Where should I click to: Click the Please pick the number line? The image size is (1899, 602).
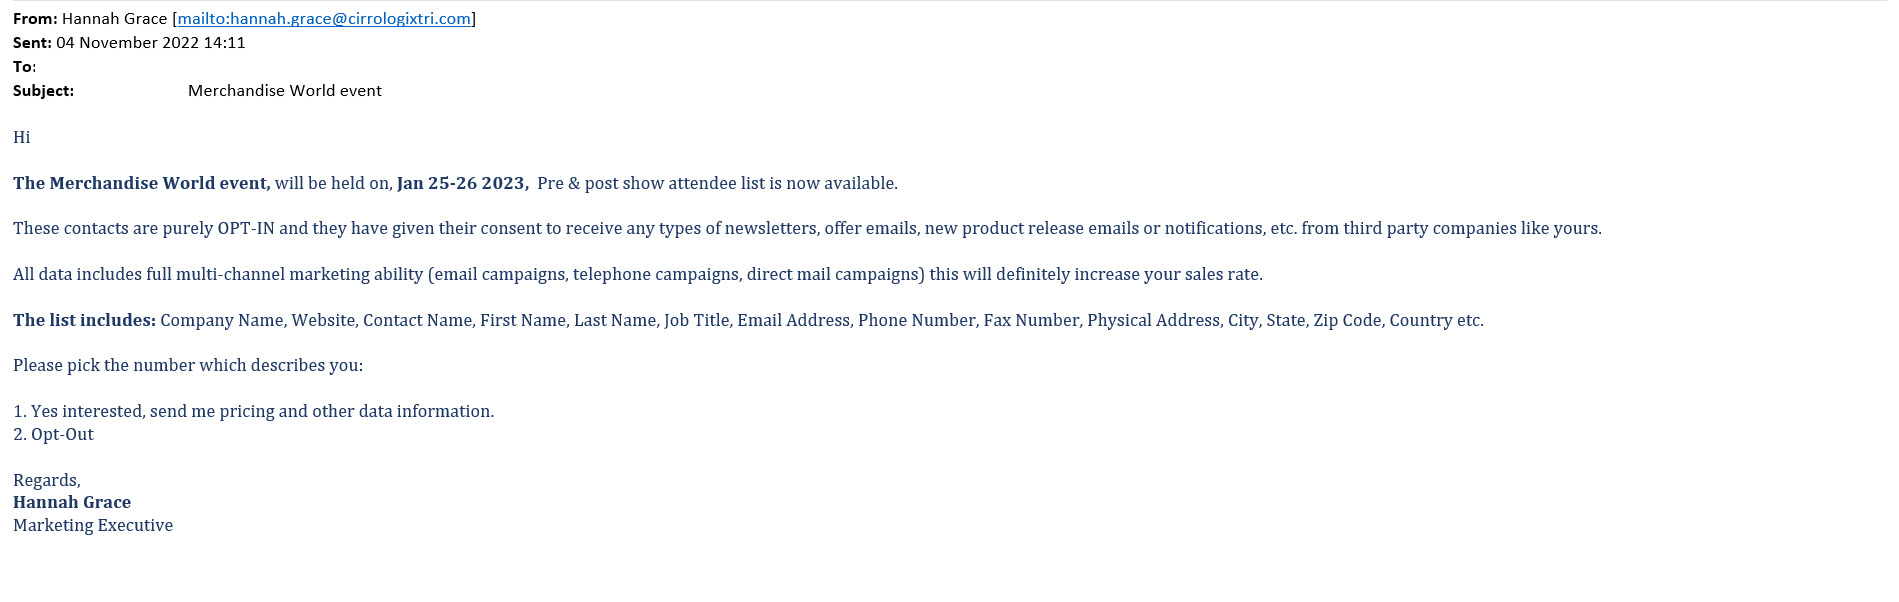[x=188, y=365]
